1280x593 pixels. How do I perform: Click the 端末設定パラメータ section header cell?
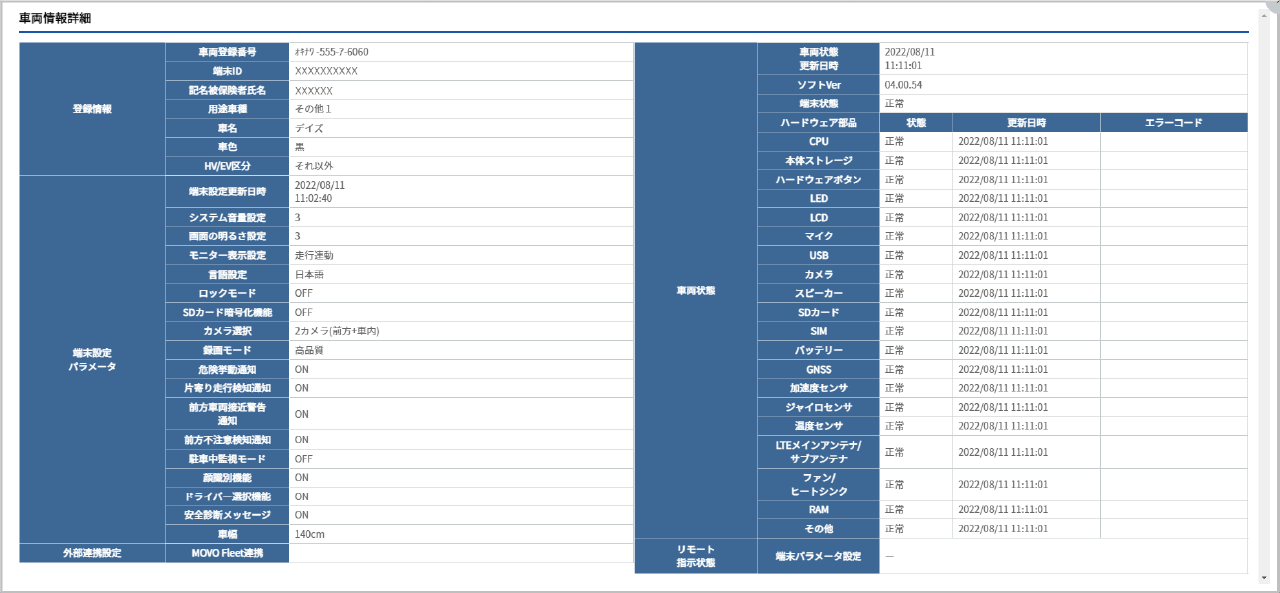pos(92,360)
